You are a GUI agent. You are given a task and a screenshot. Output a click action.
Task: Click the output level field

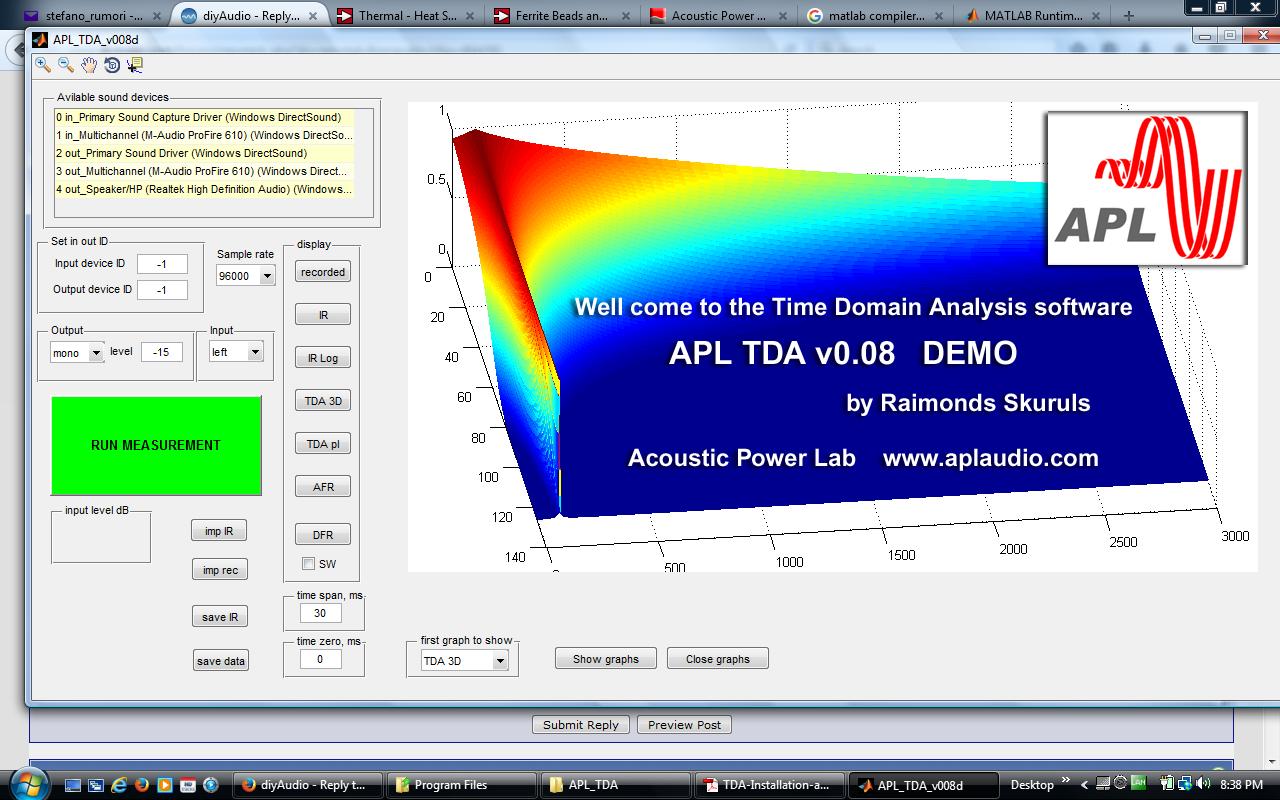pyautogui.click(x=161, y=352)
